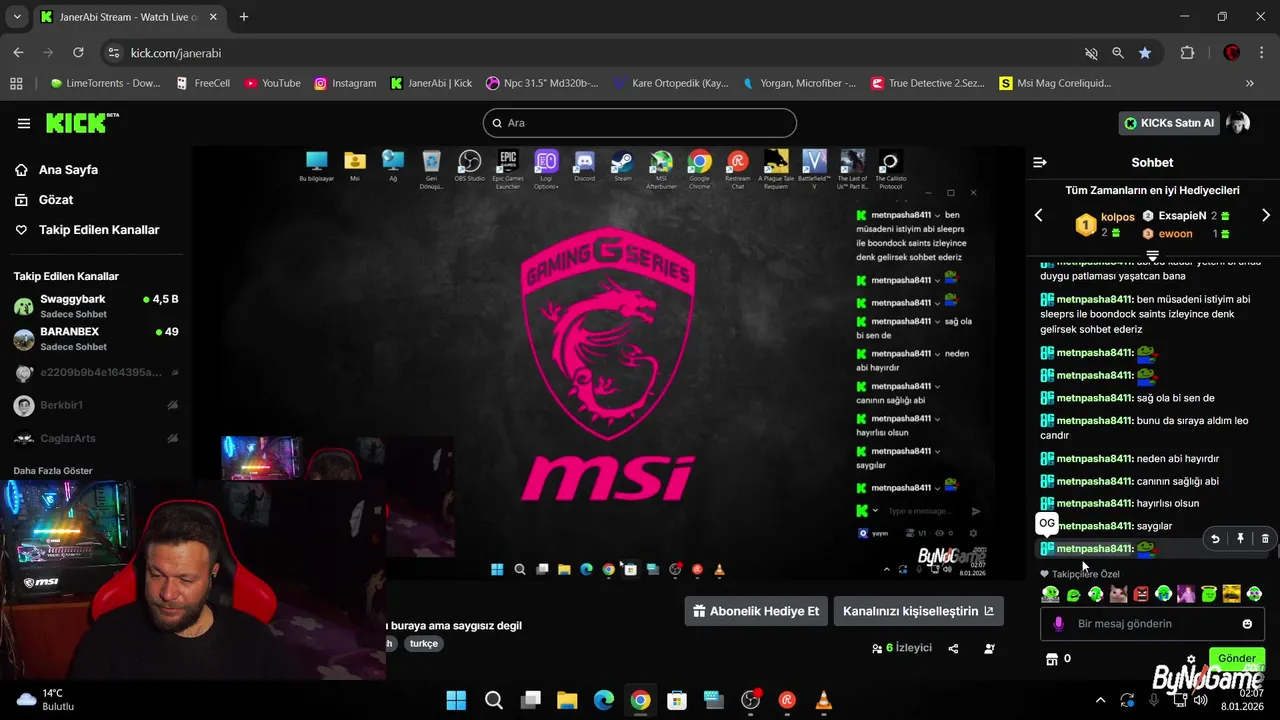This screenshot has height=720, width=1280.
Task: Insert the angel halo green emote
Action: [1209, 594]
